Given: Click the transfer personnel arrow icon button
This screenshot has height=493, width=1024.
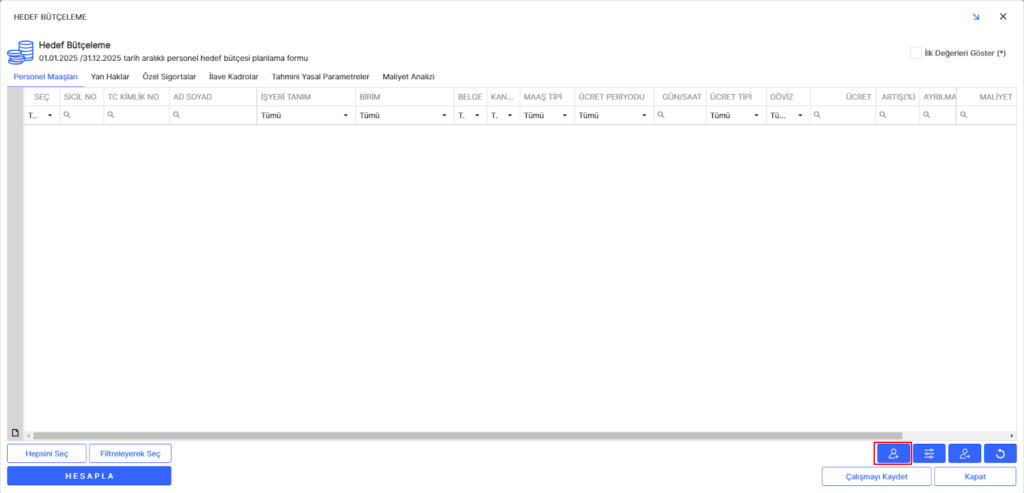Looking at the screenshot, I should 964,454.
